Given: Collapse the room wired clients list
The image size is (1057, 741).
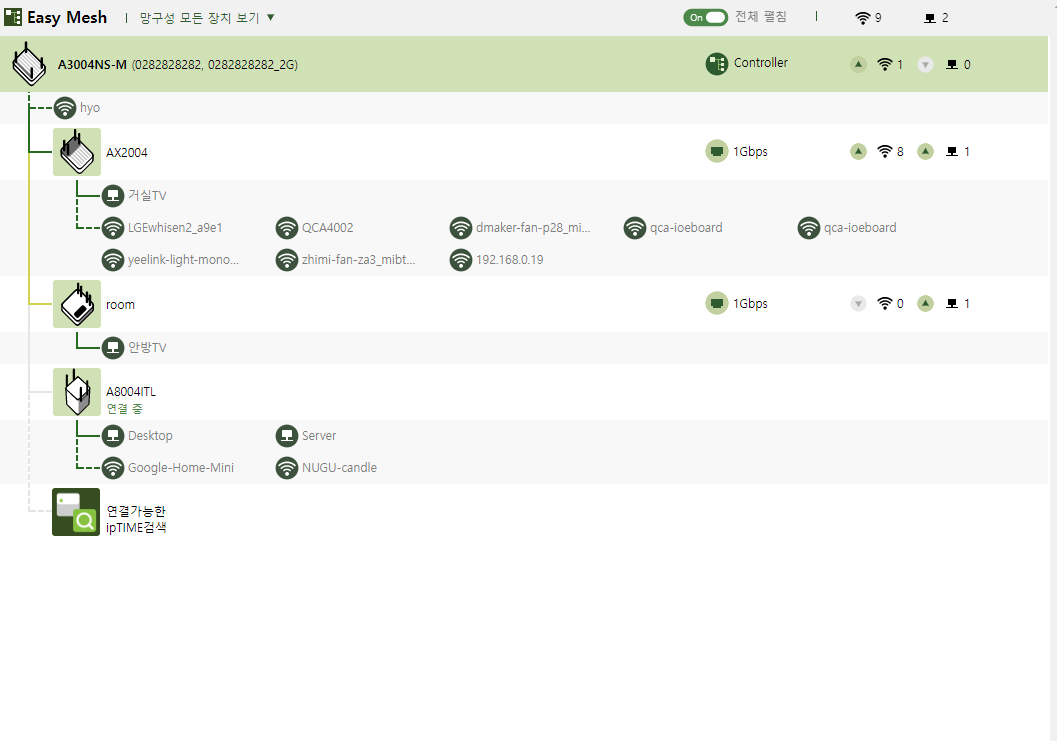Looking at the screenshot, I should tap(926, 303).
